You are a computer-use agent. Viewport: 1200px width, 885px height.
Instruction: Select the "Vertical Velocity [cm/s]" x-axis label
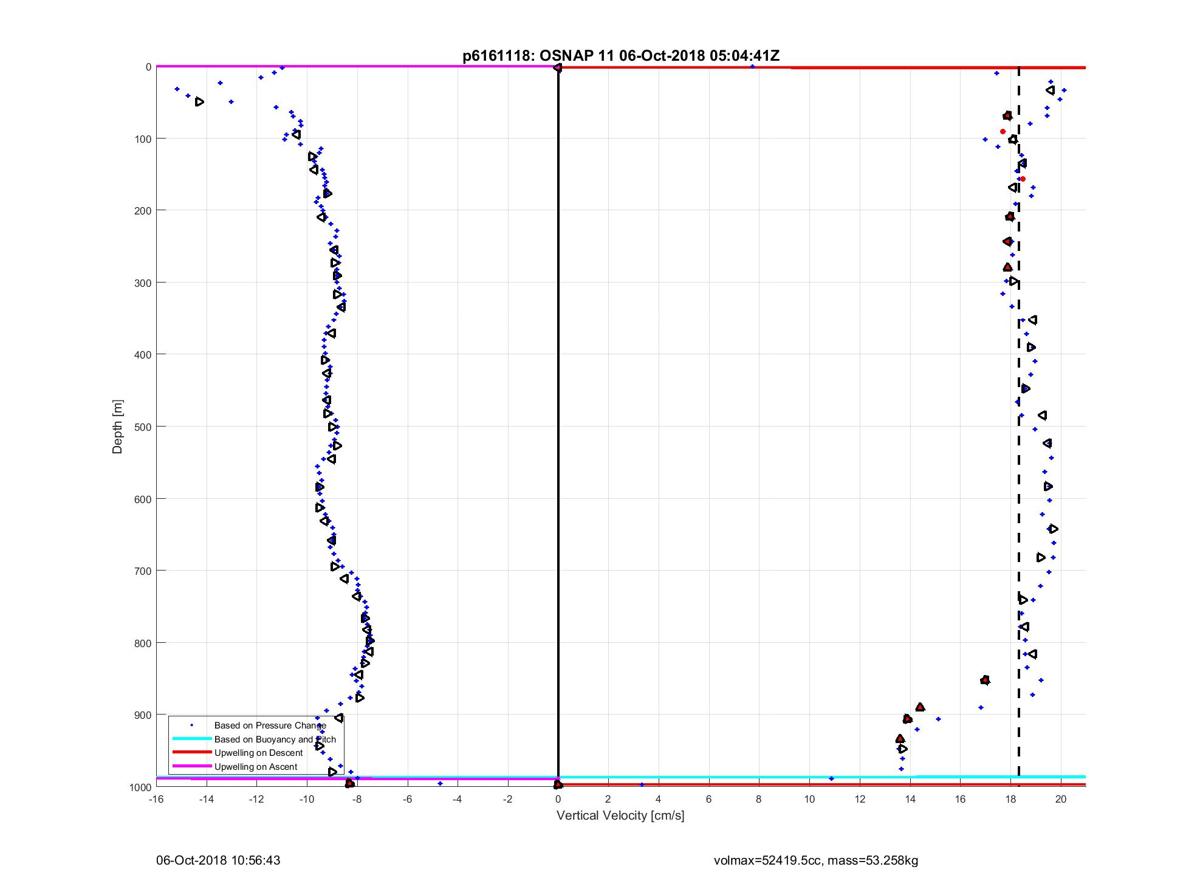point(620,816)
